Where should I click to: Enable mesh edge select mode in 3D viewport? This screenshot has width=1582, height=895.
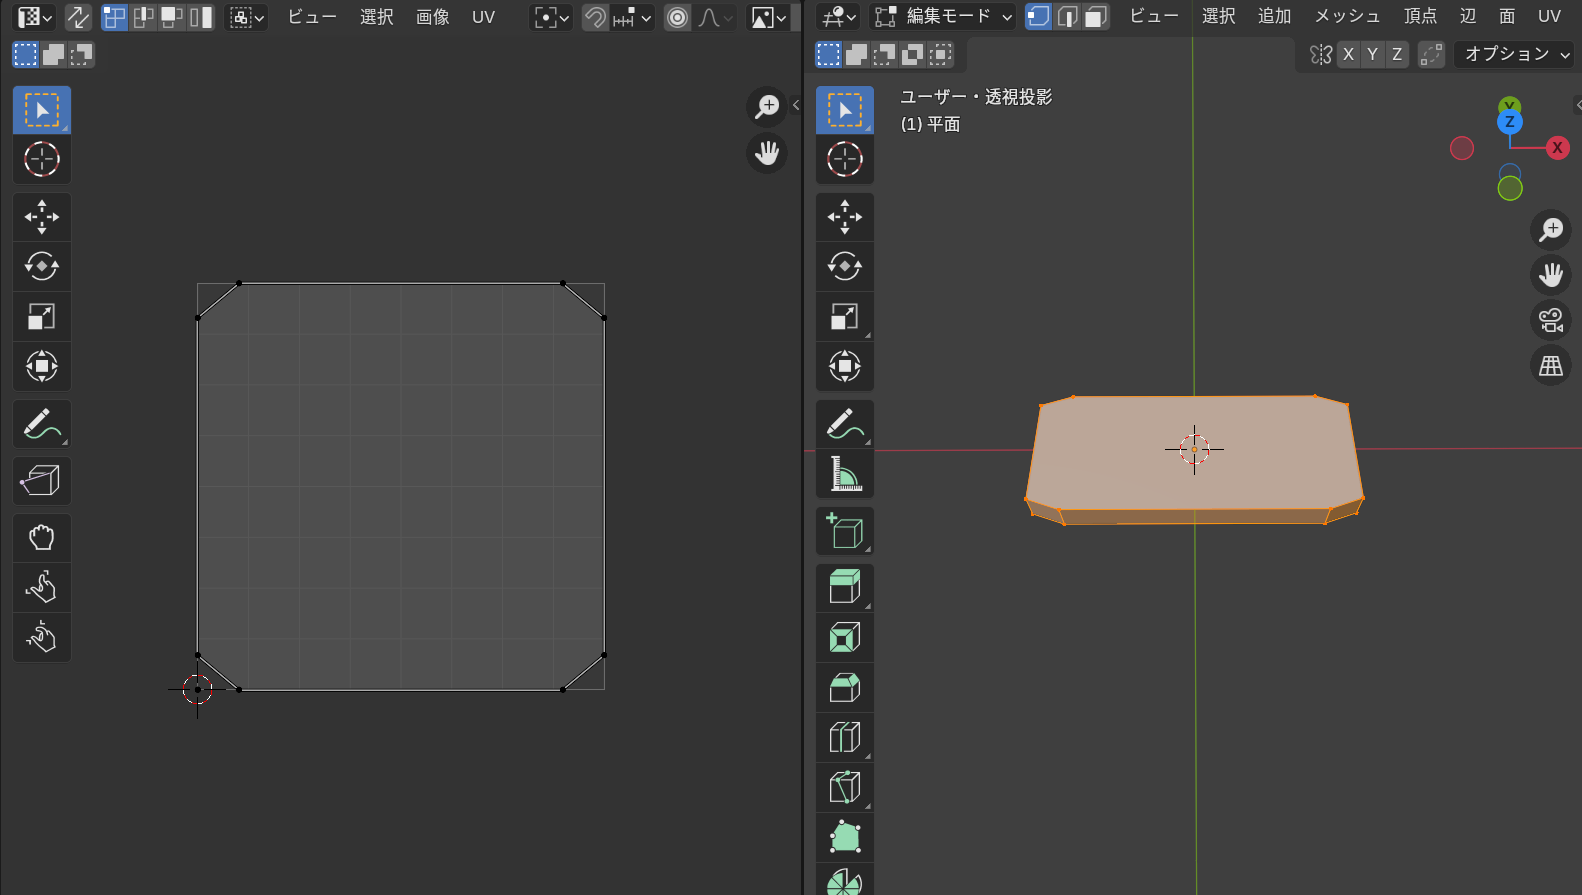(1067, 16)
